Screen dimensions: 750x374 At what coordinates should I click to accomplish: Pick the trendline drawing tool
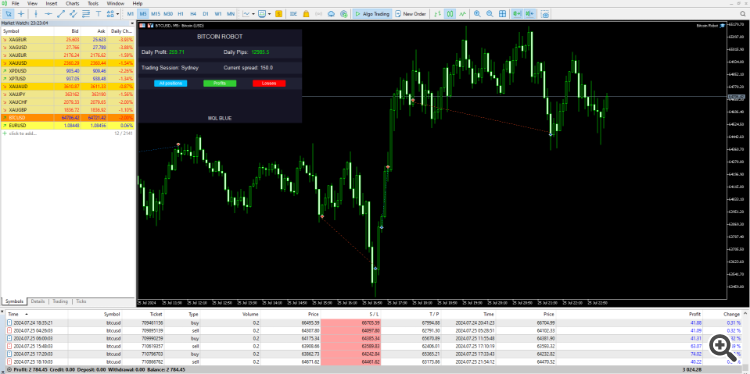[61, 14]
